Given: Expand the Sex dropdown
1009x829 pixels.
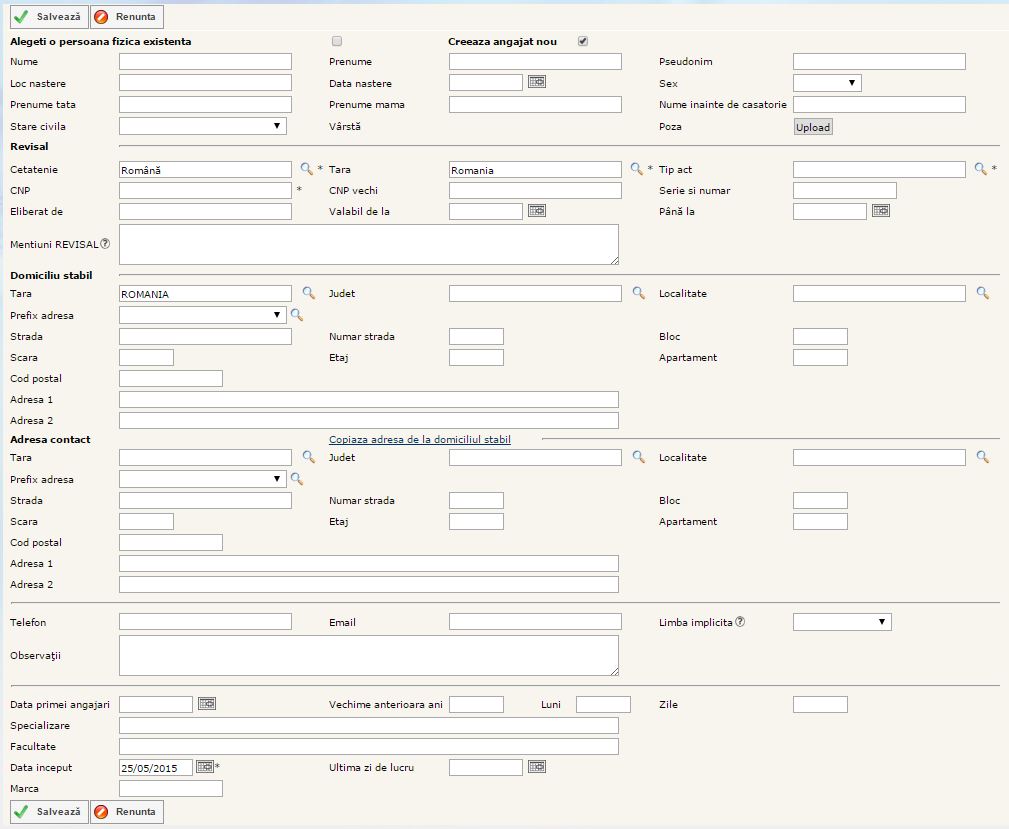Looking at the screenshot, I should click(x=826, y=83).
